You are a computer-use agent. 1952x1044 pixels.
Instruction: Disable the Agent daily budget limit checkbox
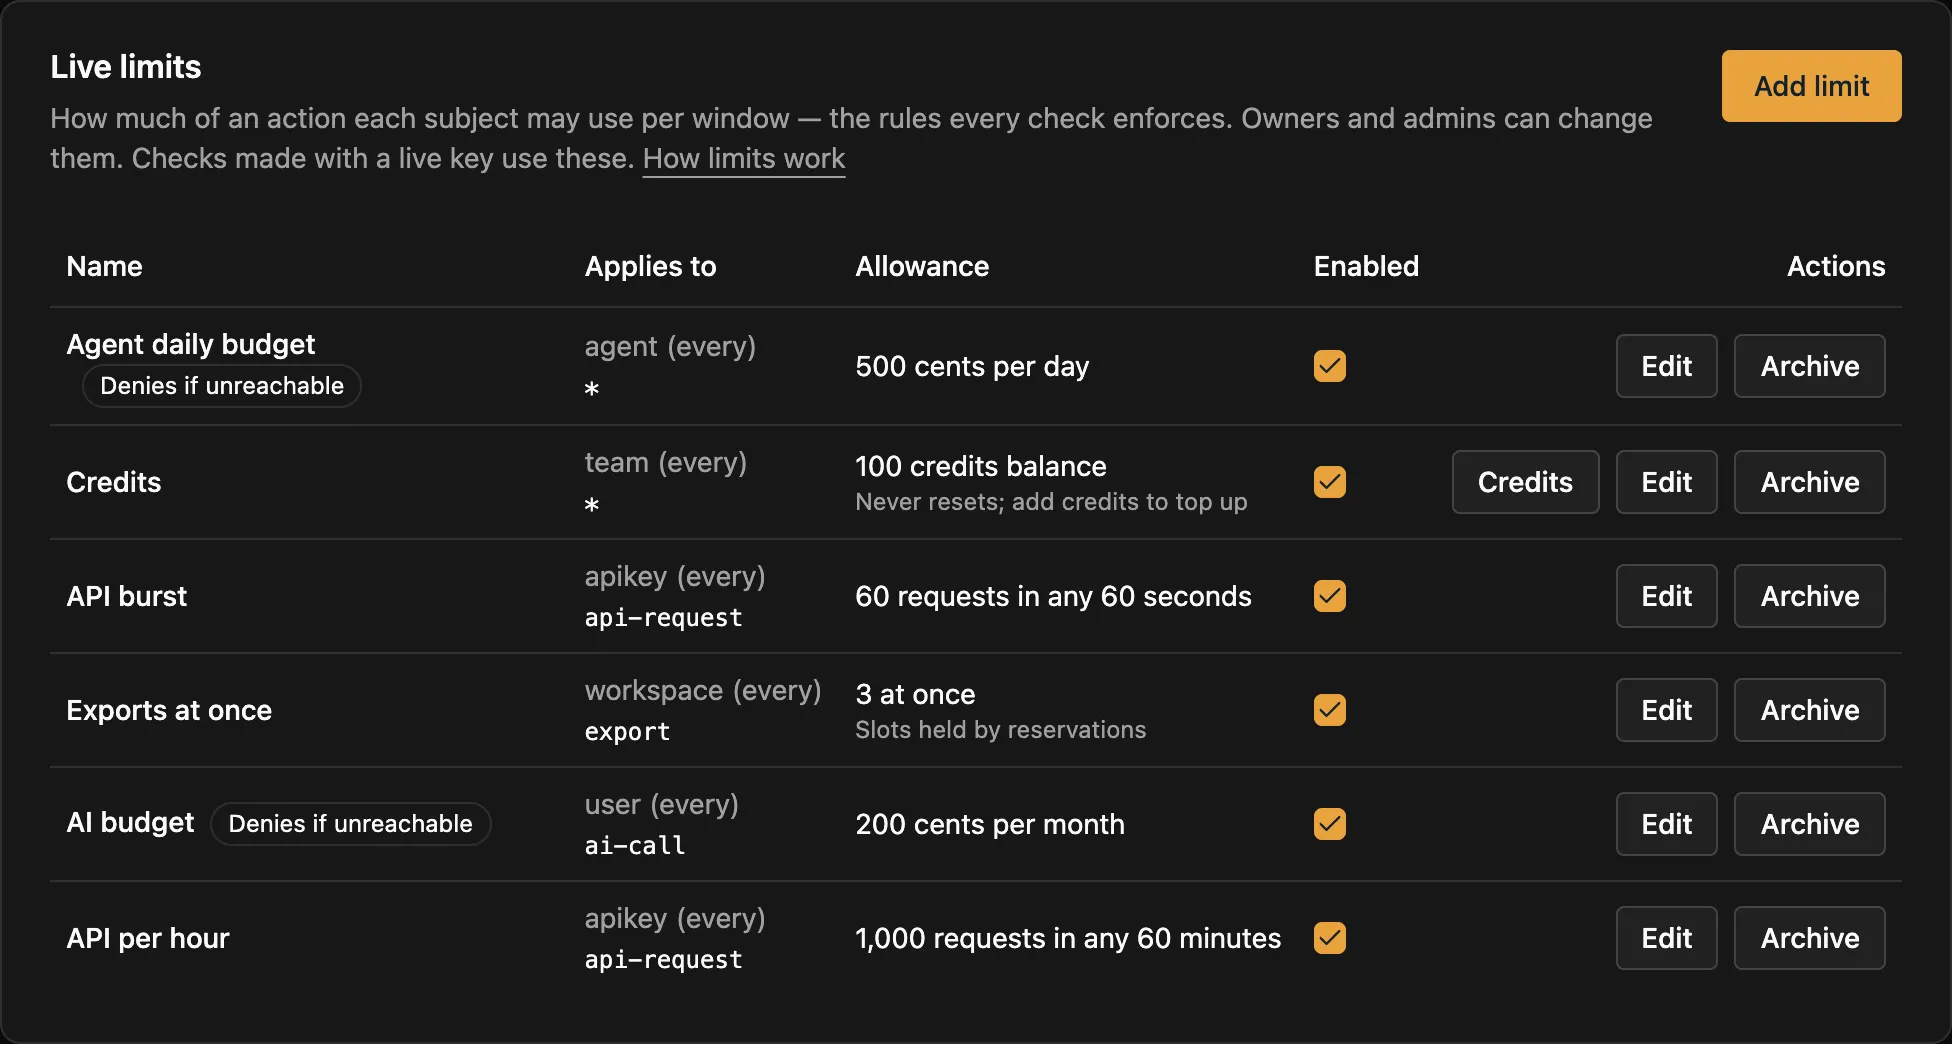(x=1329, y=366)
